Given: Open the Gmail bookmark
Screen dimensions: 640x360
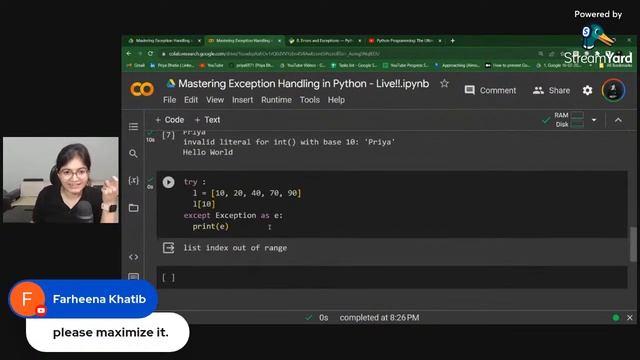Looking at the screenshot, I should [x=136, y=65].
